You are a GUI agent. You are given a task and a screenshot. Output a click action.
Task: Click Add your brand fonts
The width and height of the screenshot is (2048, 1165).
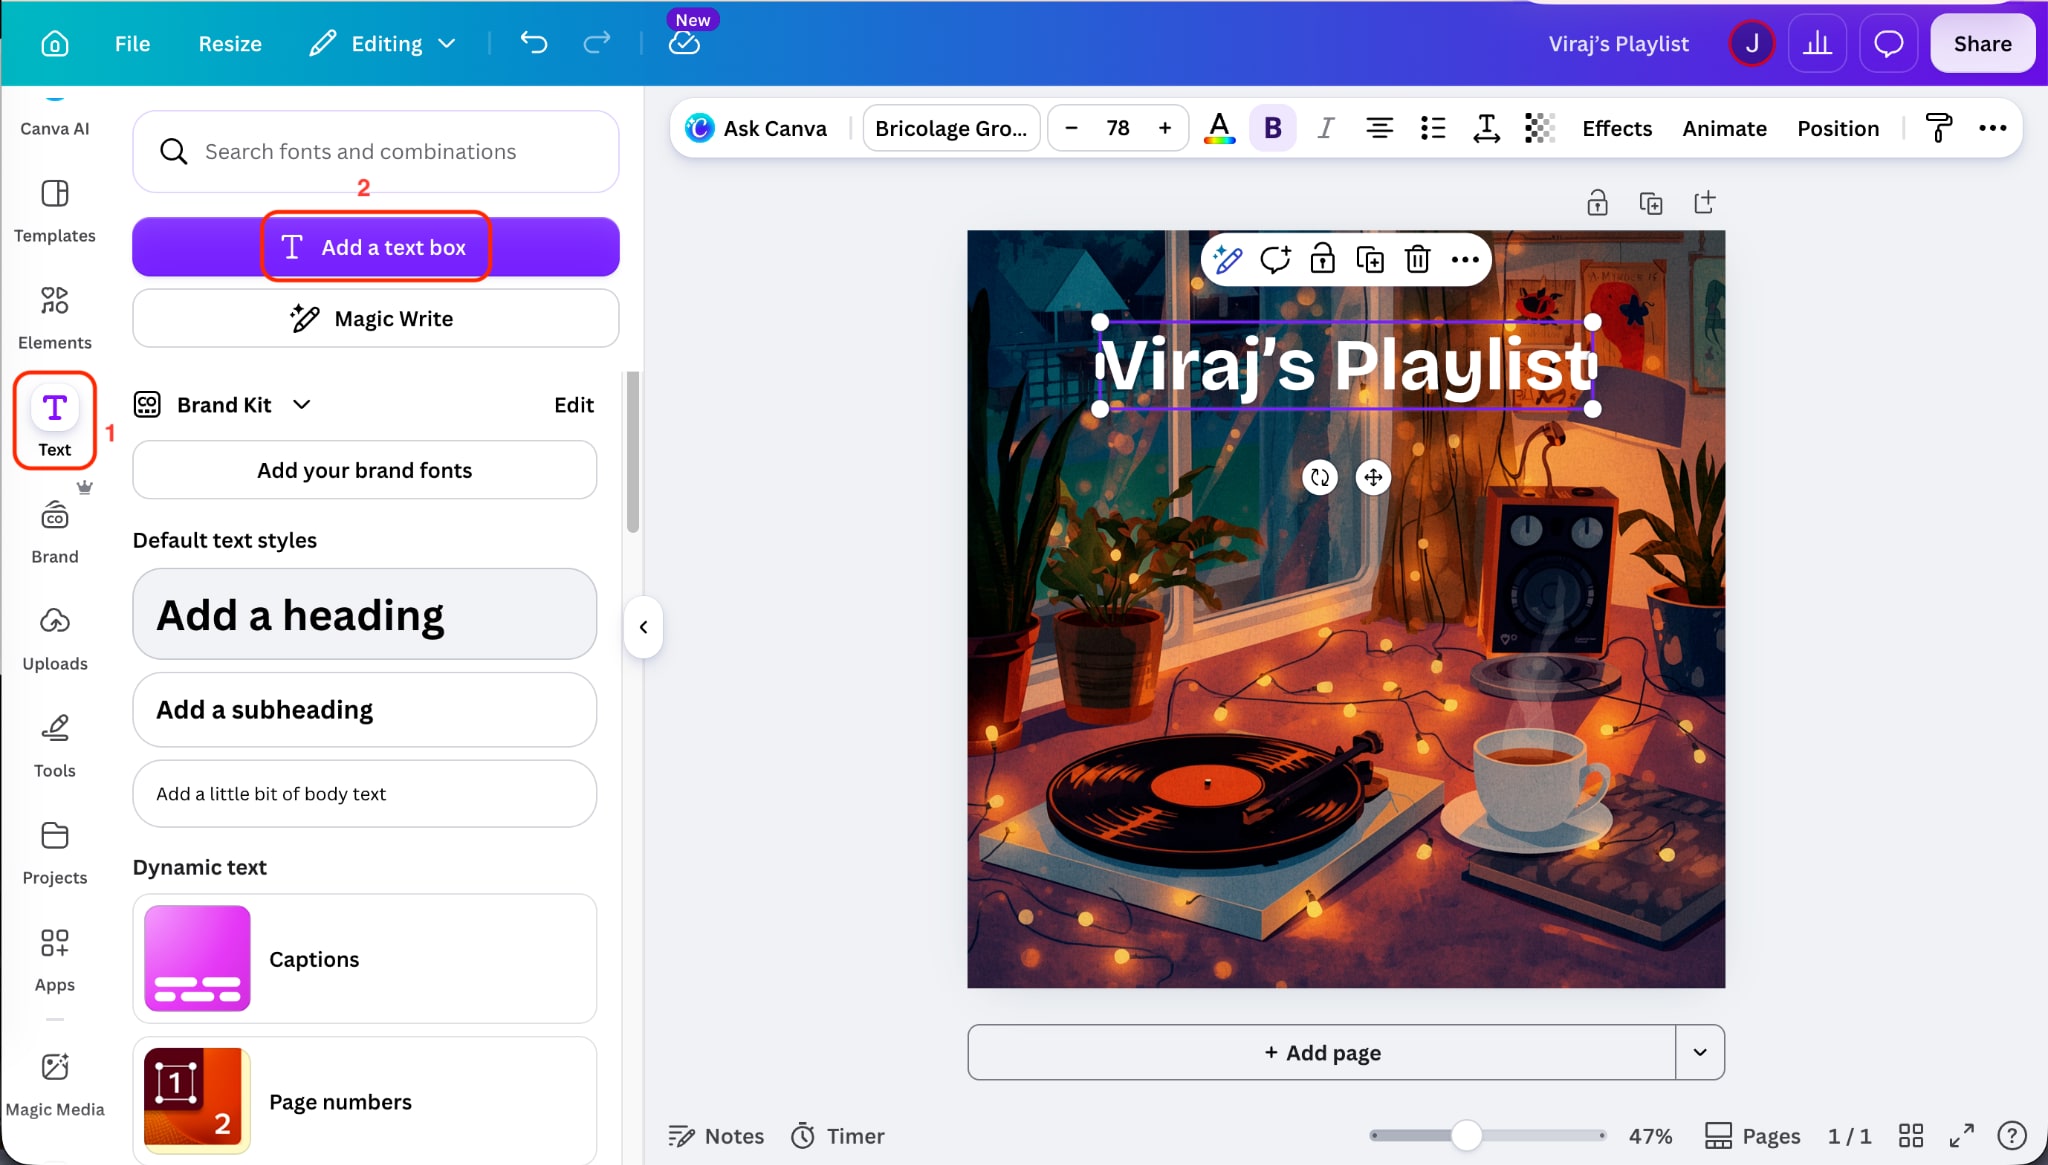coord(365,470)
